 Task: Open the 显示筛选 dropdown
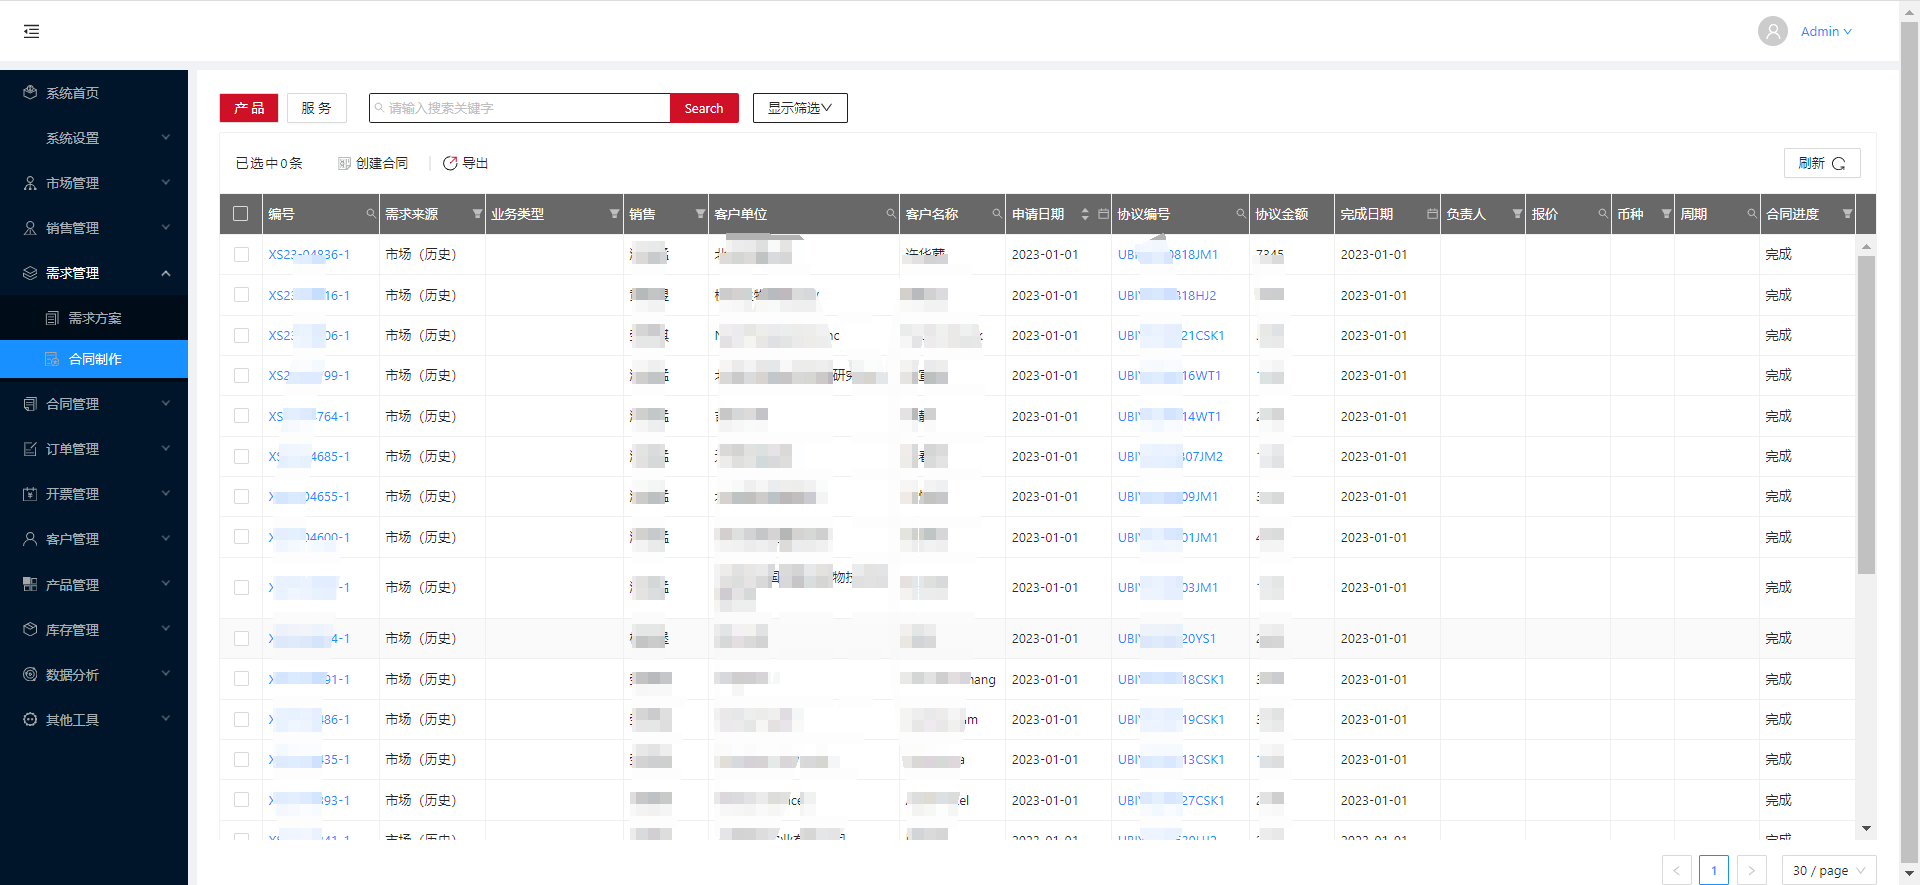pos(800,108)
